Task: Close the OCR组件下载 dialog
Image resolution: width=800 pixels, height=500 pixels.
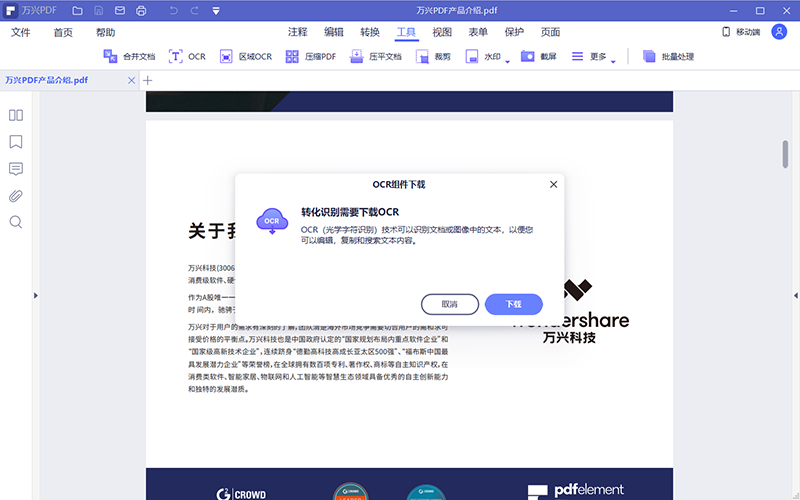Action: click(x=554, y=184)
